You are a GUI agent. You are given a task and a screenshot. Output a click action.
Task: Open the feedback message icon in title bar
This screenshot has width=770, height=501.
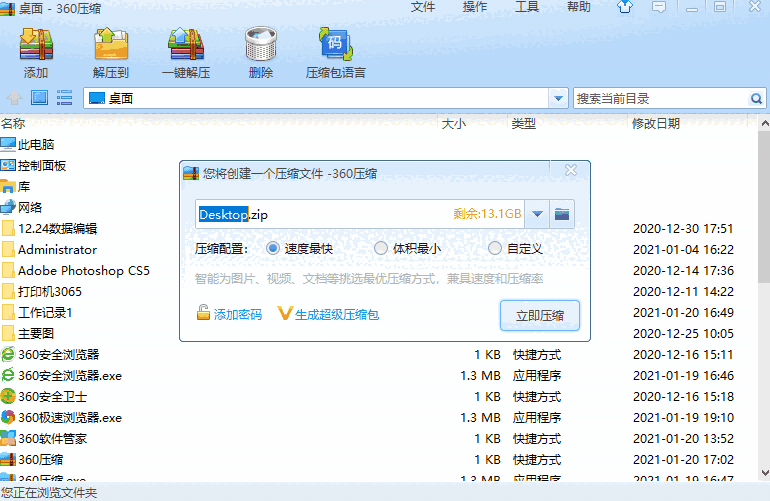click(x=659, y=7)
